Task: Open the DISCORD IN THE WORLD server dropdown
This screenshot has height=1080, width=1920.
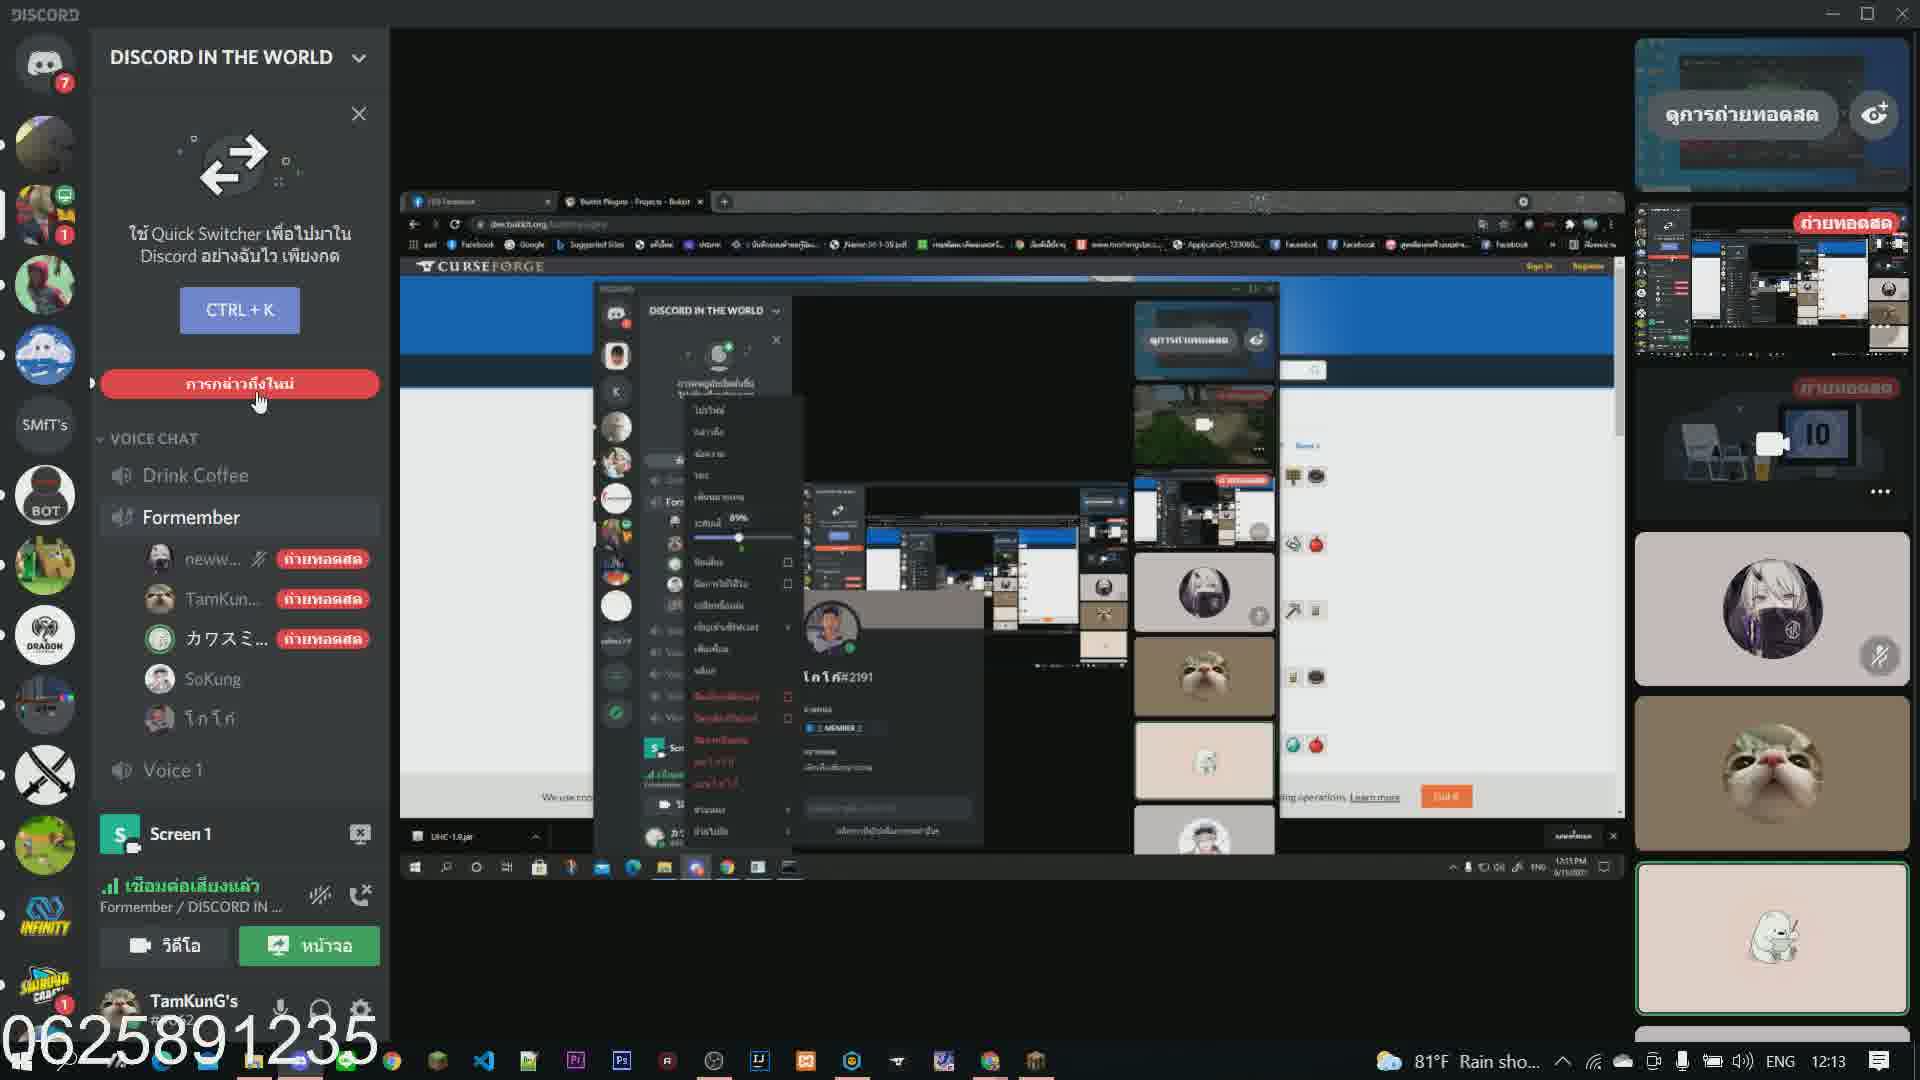Action: click(359, 57)
